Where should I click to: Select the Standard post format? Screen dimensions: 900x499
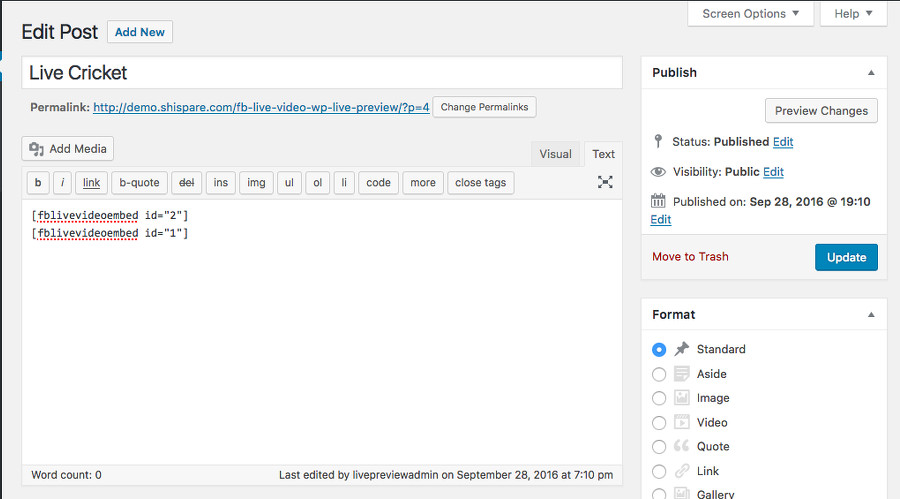pos(659,350)
